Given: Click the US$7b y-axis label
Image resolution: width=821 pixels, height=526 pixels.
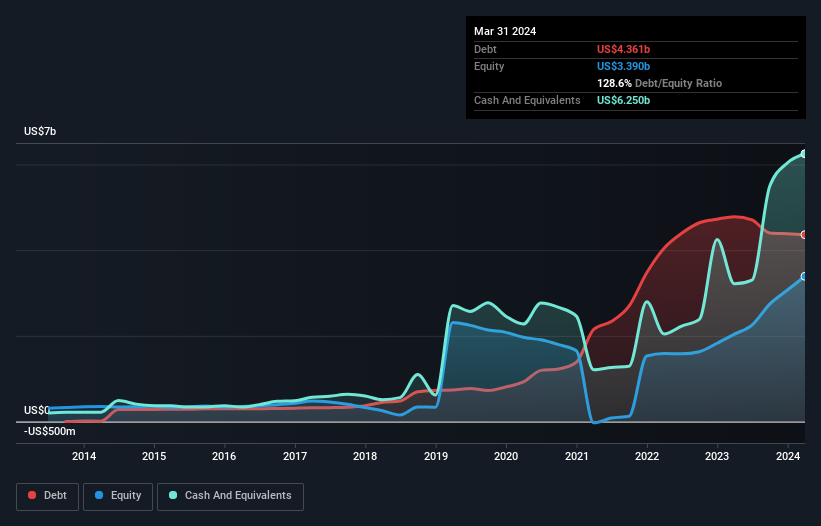Looking at the screenshot, I should tap(40, 131).
